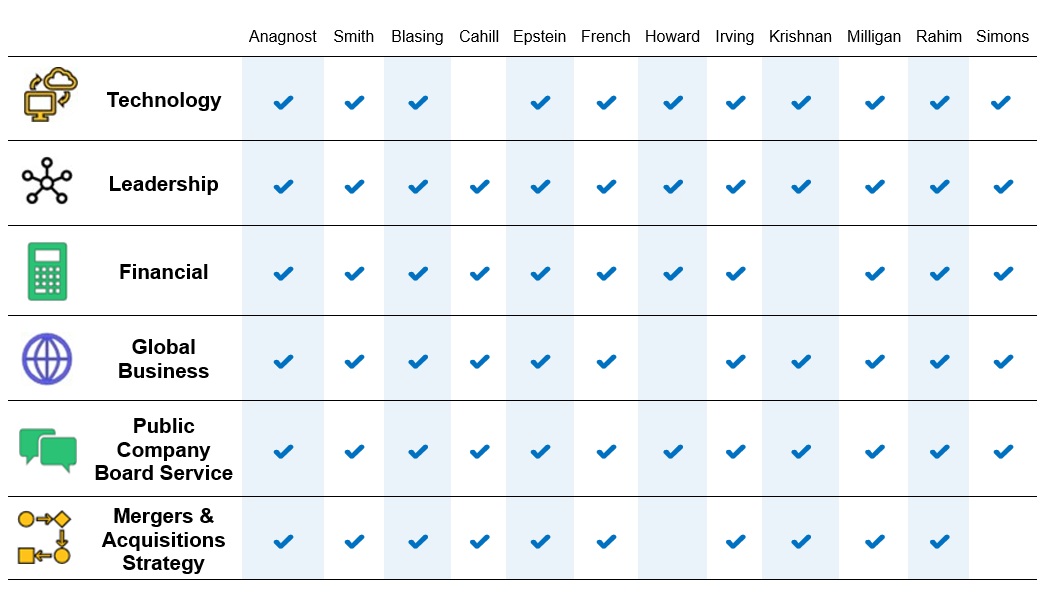Click the Global Business row label

[x=164, y=359]
